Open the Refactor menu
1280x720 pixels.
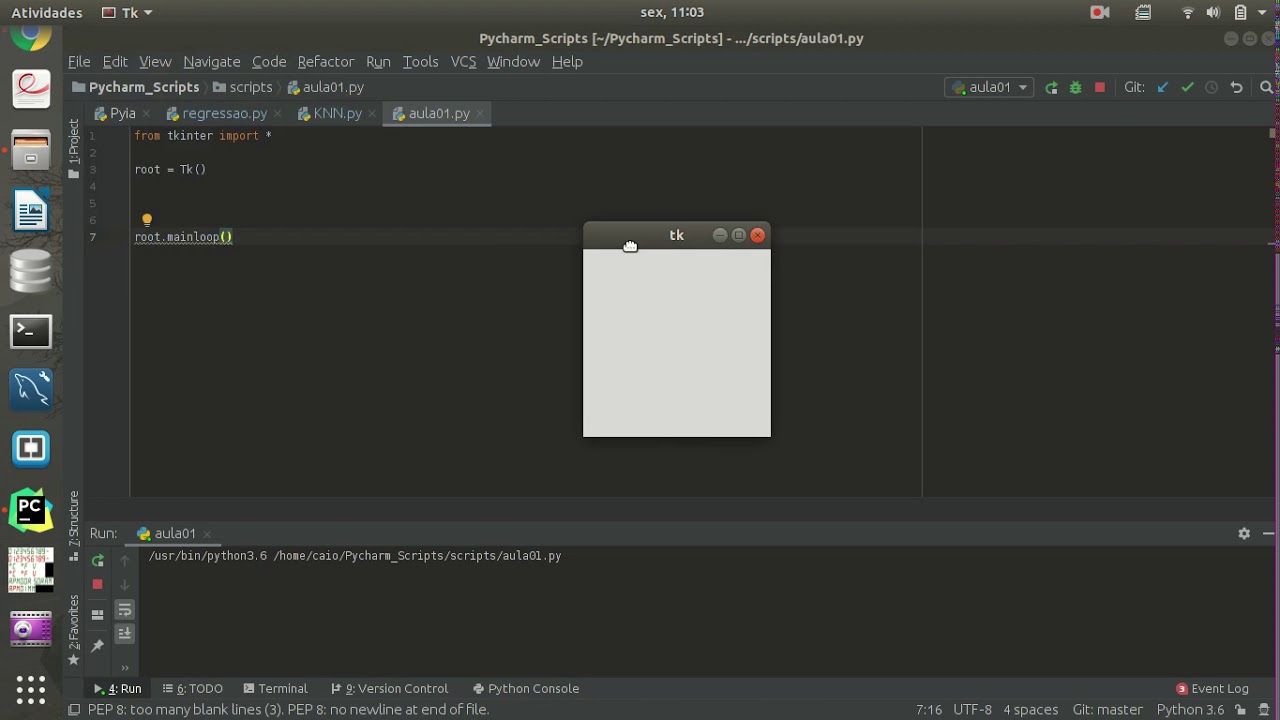coord(326,62)
